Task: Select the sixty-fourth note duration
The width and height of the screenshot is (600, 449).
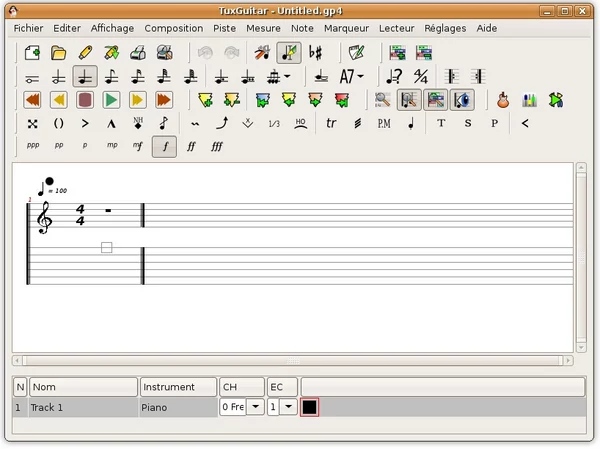Action: click(x=191, y=77)
